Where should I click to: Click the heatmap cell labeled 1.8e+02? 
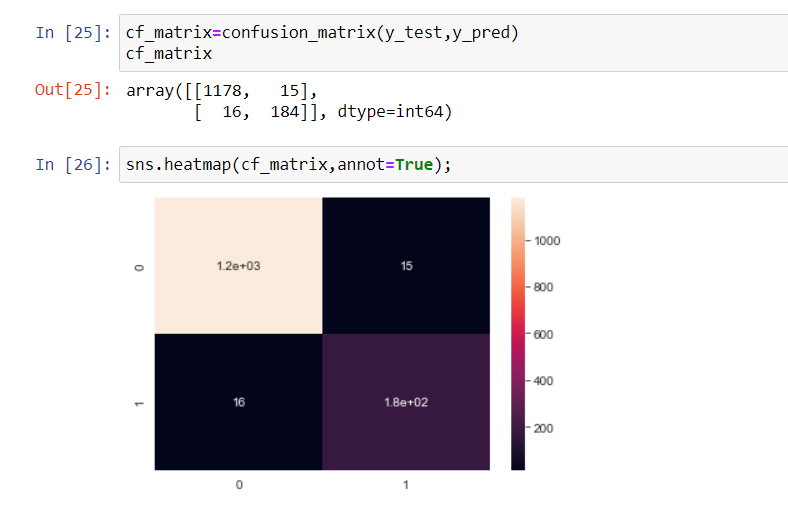click(x=406, y=402)
